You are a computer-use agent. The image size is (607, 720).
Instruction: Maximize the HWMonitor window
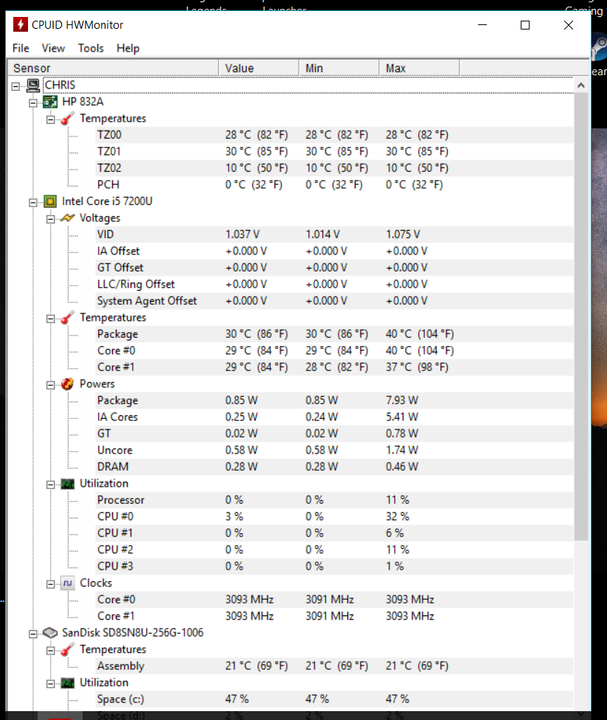tap(525, 25)
